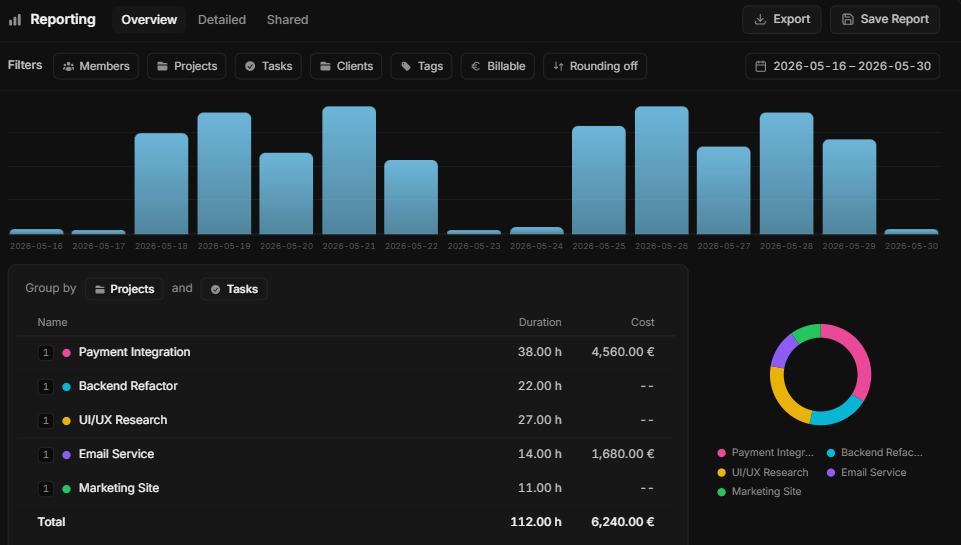
Task: Click the UI/UX Research legend entry
Action: click(x=763, y=472)
